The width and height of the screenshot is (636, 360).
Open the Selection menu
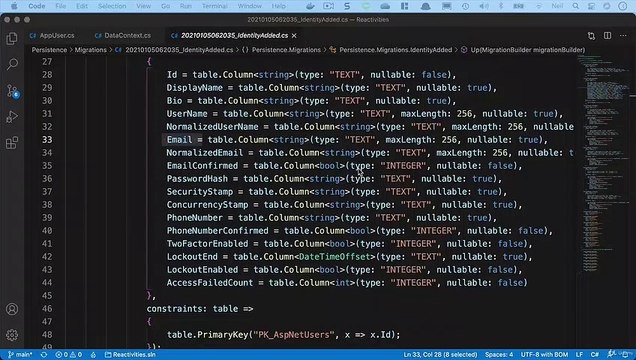pos(112,6)
